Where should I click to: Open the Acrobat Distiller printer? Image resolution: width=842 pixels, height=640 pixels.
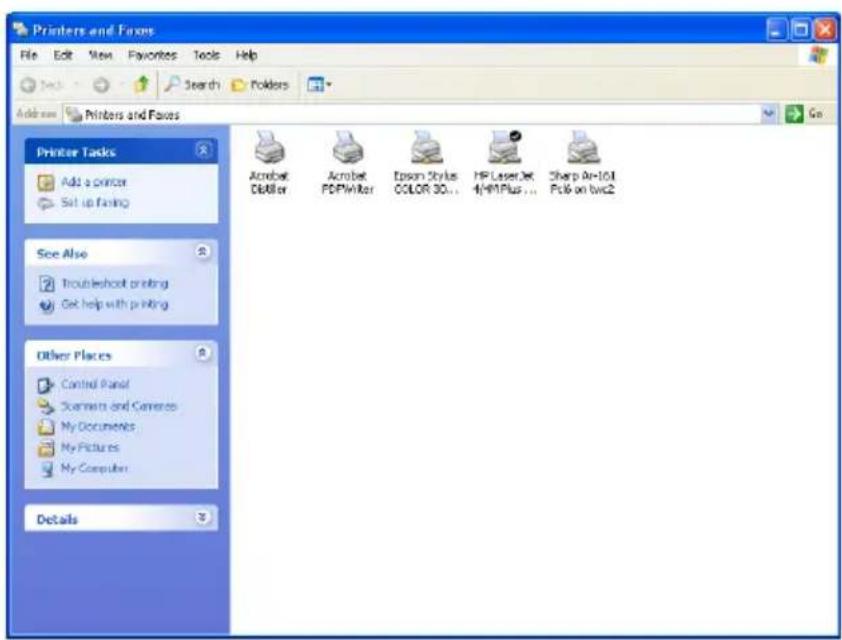268,163
